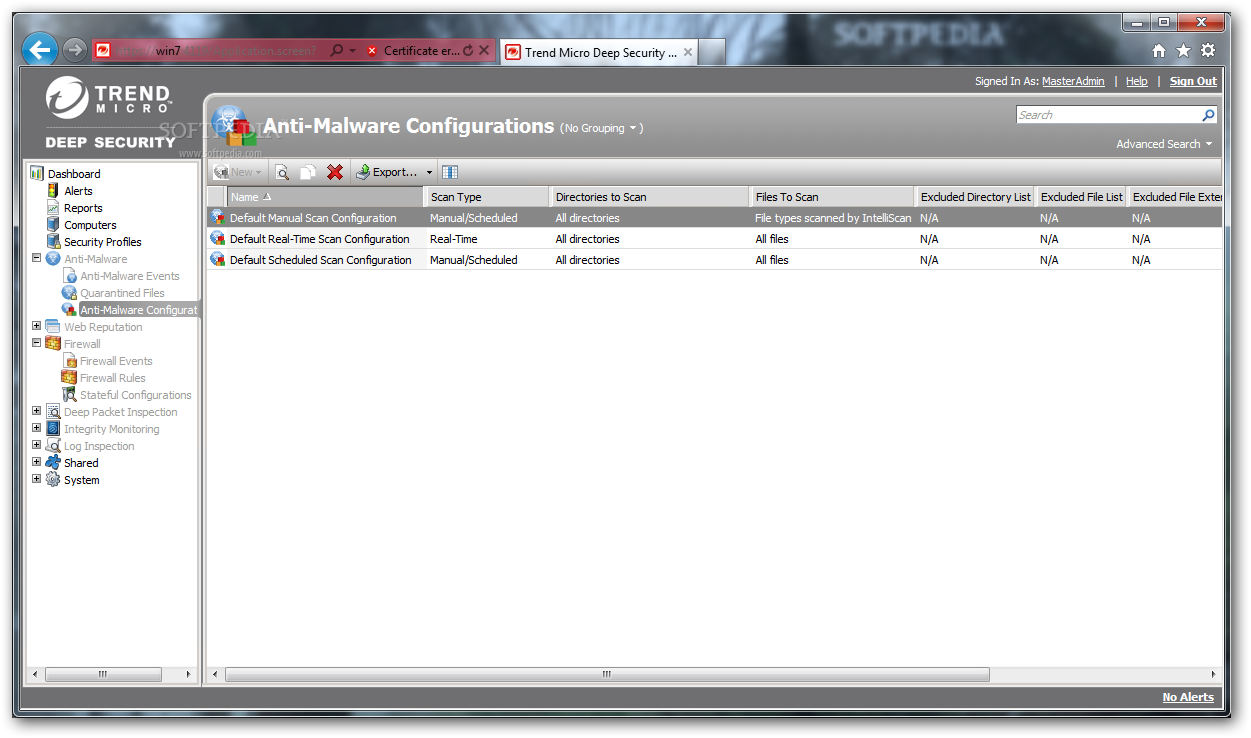Click the Web Reputation icon

[x=53, y=326]
